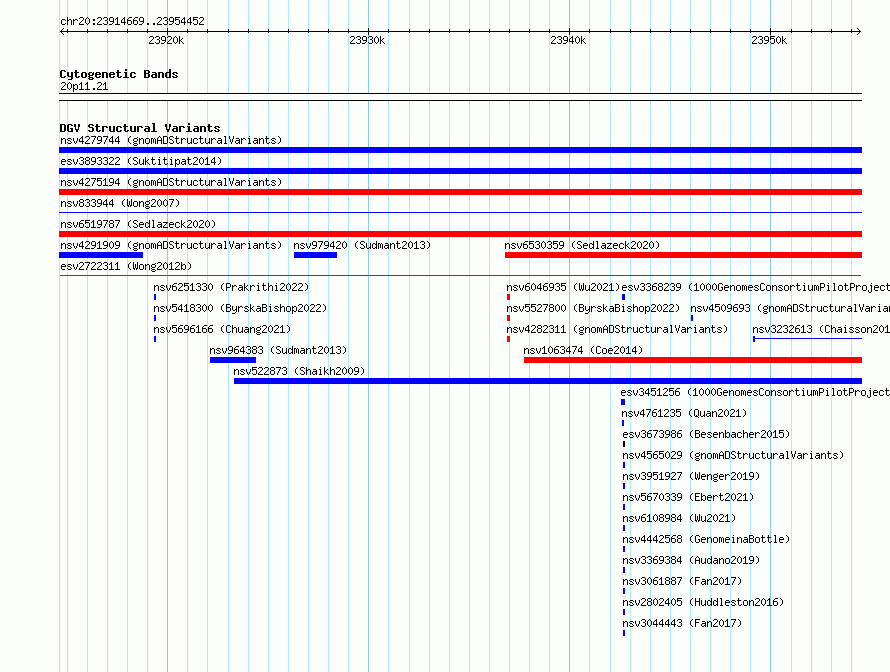The height and width of the screenshot is (672, 890).
Task: Select the esv3893322 Suktitipat2014 label
Action: tap(141, 161)
